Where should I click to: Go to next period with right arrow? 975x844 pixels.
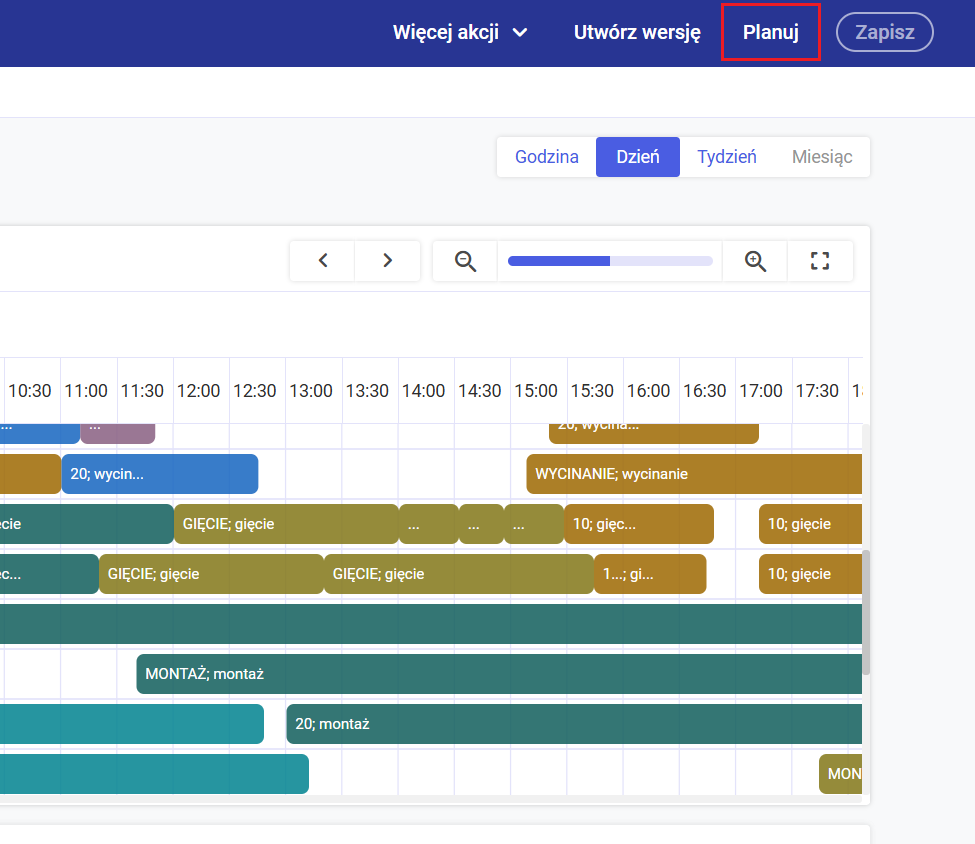pos(387,261)
